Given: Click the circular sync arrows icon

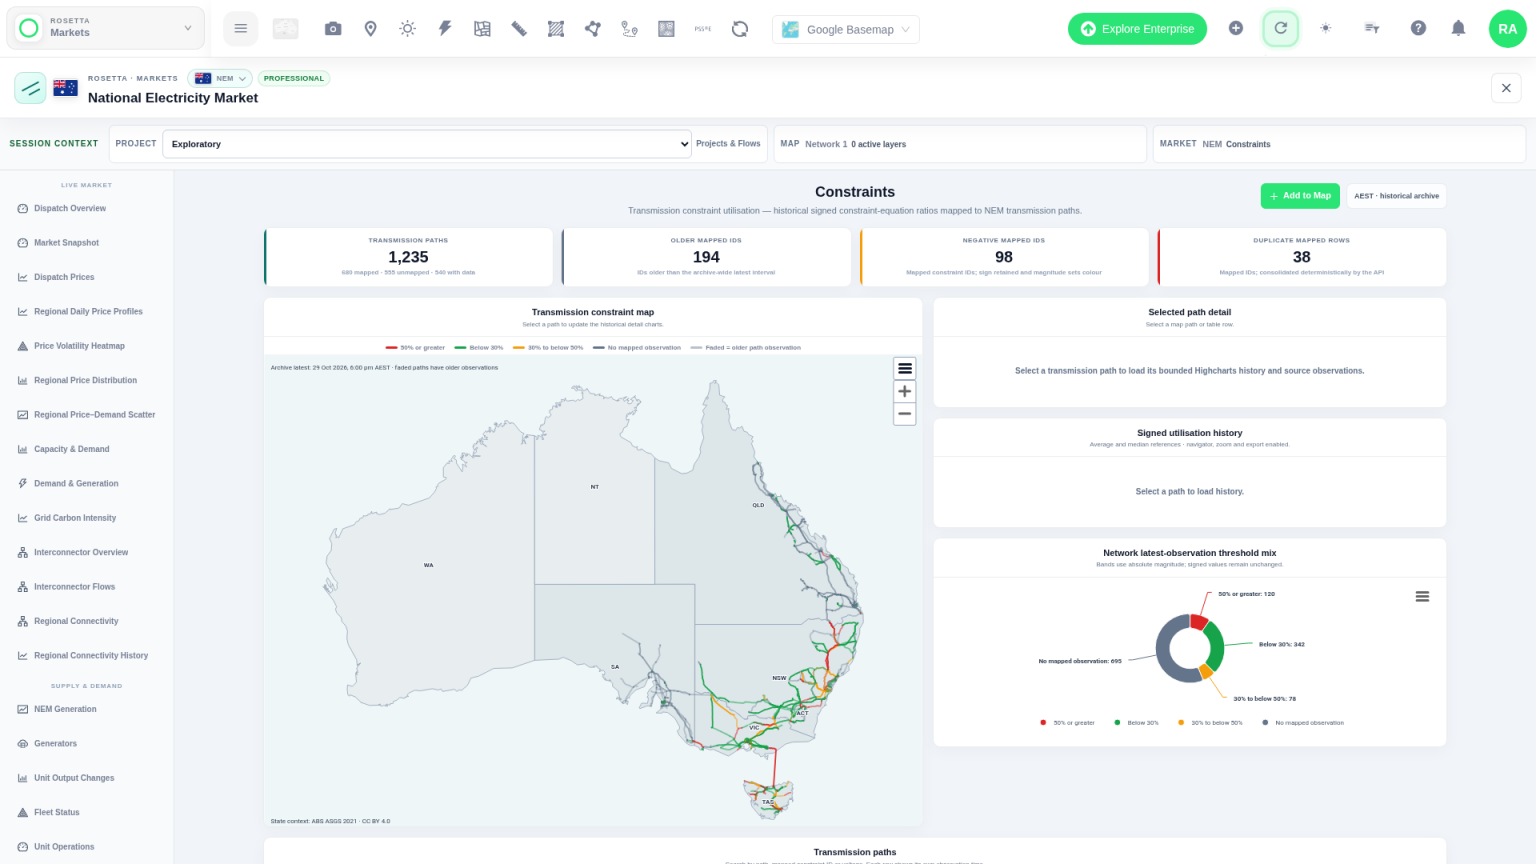Looking at the screenshot, I should tap(740, 29).
